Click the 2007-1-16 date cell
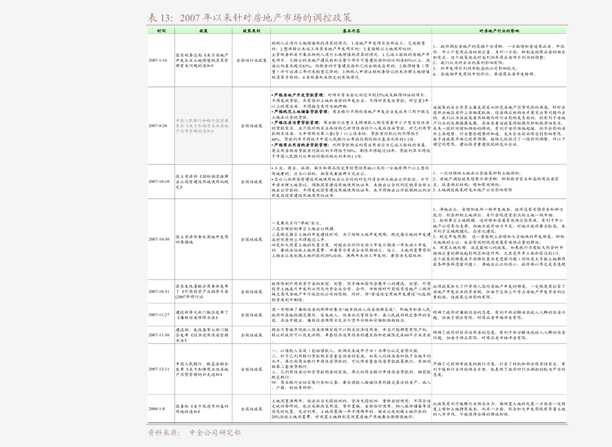This screenshot has height=447, width=612. (x=158, y=61)
